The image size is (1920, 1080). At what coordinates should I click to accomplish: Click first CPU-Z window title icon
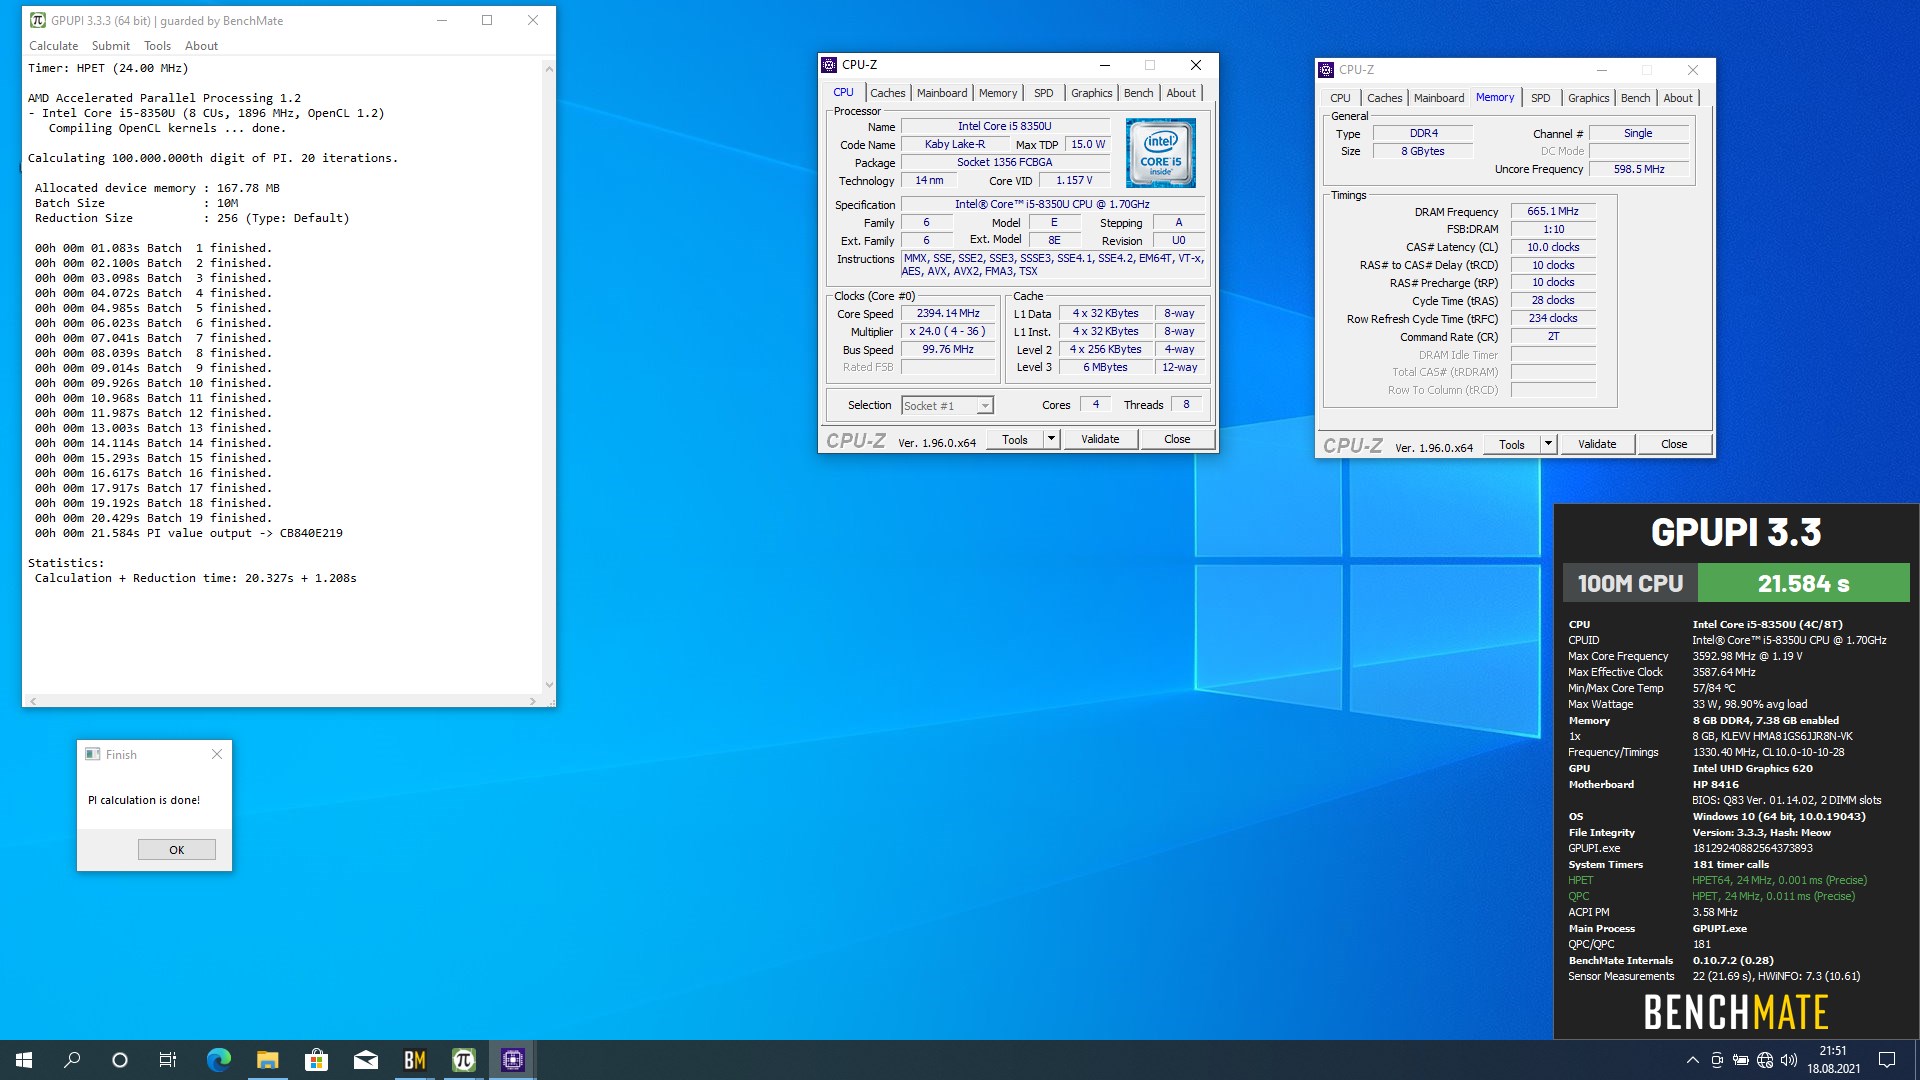[829, 65]
